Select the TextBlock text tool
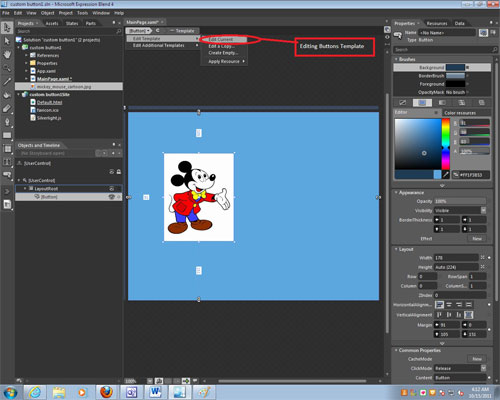Viewport: 500px width, 400px height. pos(7,162)
